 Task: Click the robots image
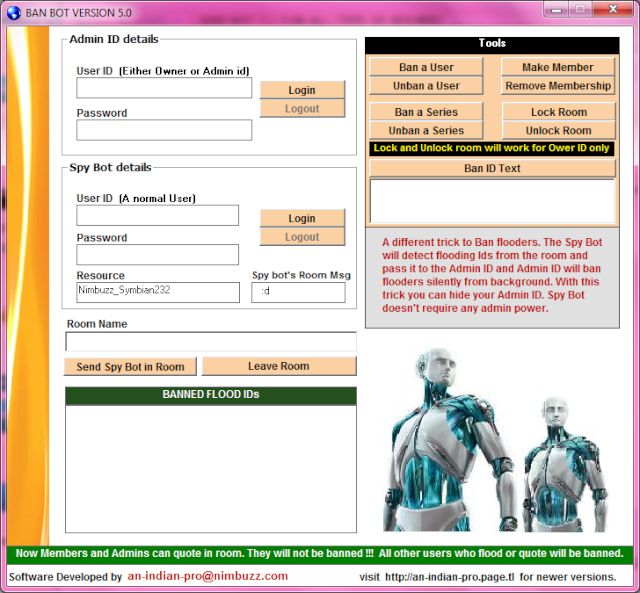coord(495,439)
